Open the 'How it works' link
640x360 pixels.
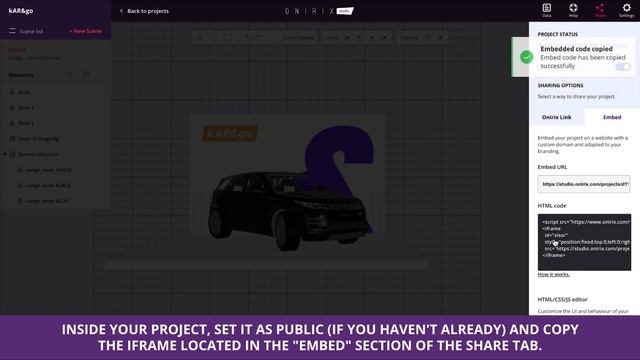click(553, 274)
